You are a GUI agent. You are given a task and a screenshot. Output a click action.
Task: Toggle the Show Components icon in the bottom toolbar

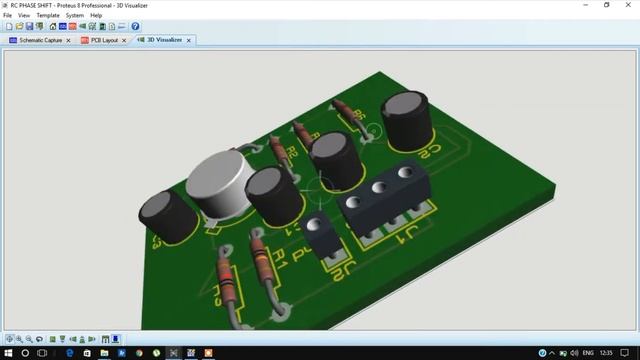tap(116, 339)
